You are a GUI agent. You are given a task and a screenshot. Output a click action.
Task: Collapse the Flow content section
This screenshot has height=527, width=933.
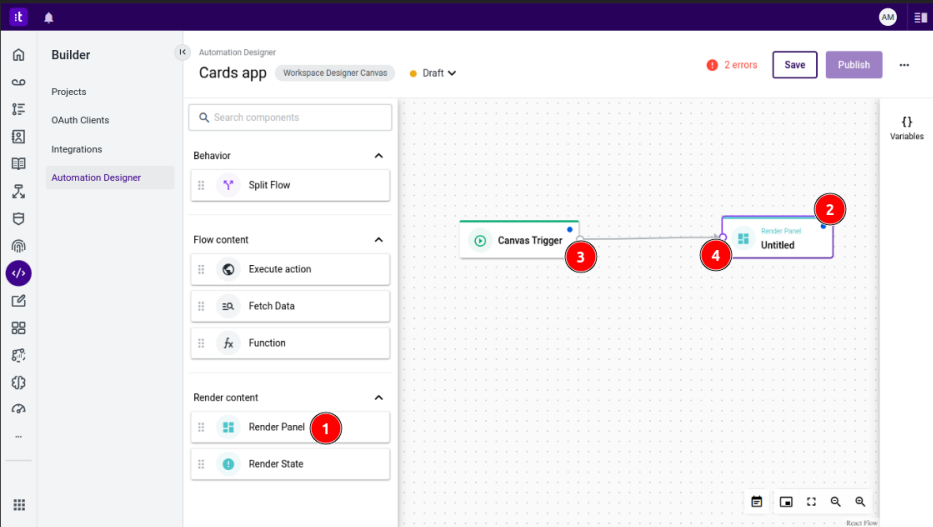pyautogui.click(x=378, y=240)
